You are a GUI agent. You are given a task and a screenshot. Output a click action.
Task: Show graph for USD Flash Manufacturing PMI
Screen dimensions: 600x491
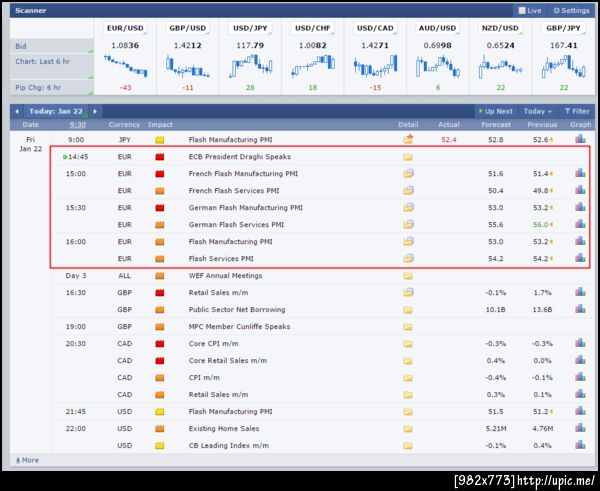580,411
